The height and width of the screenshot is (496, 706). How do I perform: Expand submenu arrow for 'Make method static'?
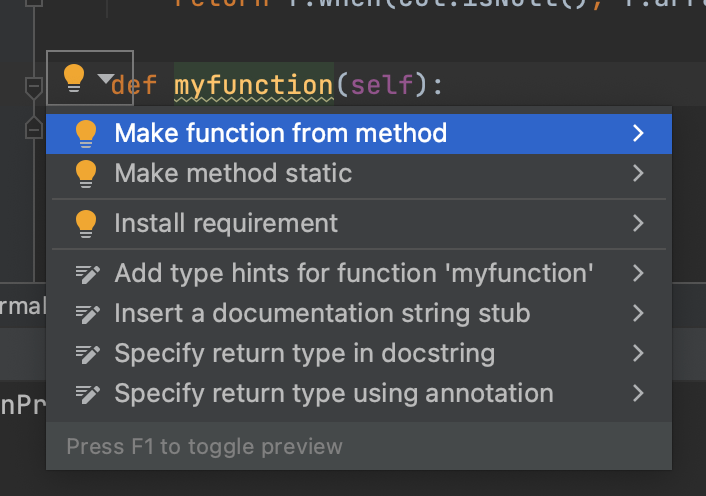(x=638, y=173)
